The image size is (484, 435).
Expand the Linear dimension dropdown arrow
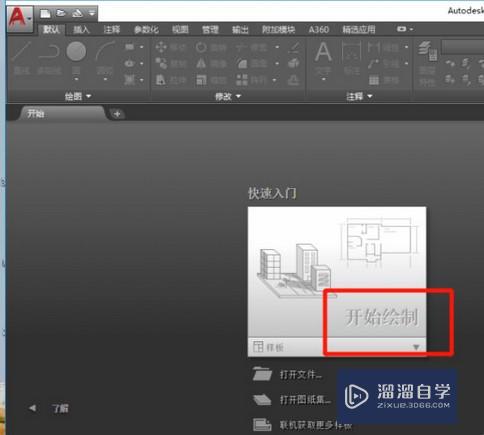[406, 47]
